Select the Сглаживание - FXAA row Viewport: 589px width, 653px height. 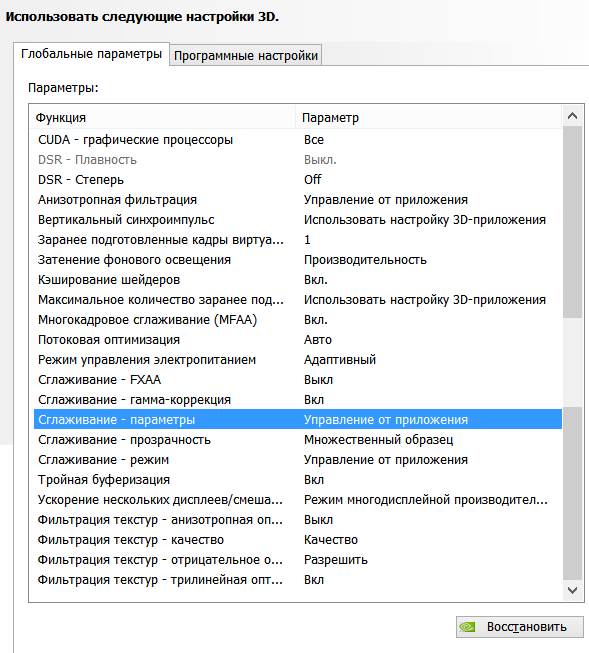tap(298, 379)
